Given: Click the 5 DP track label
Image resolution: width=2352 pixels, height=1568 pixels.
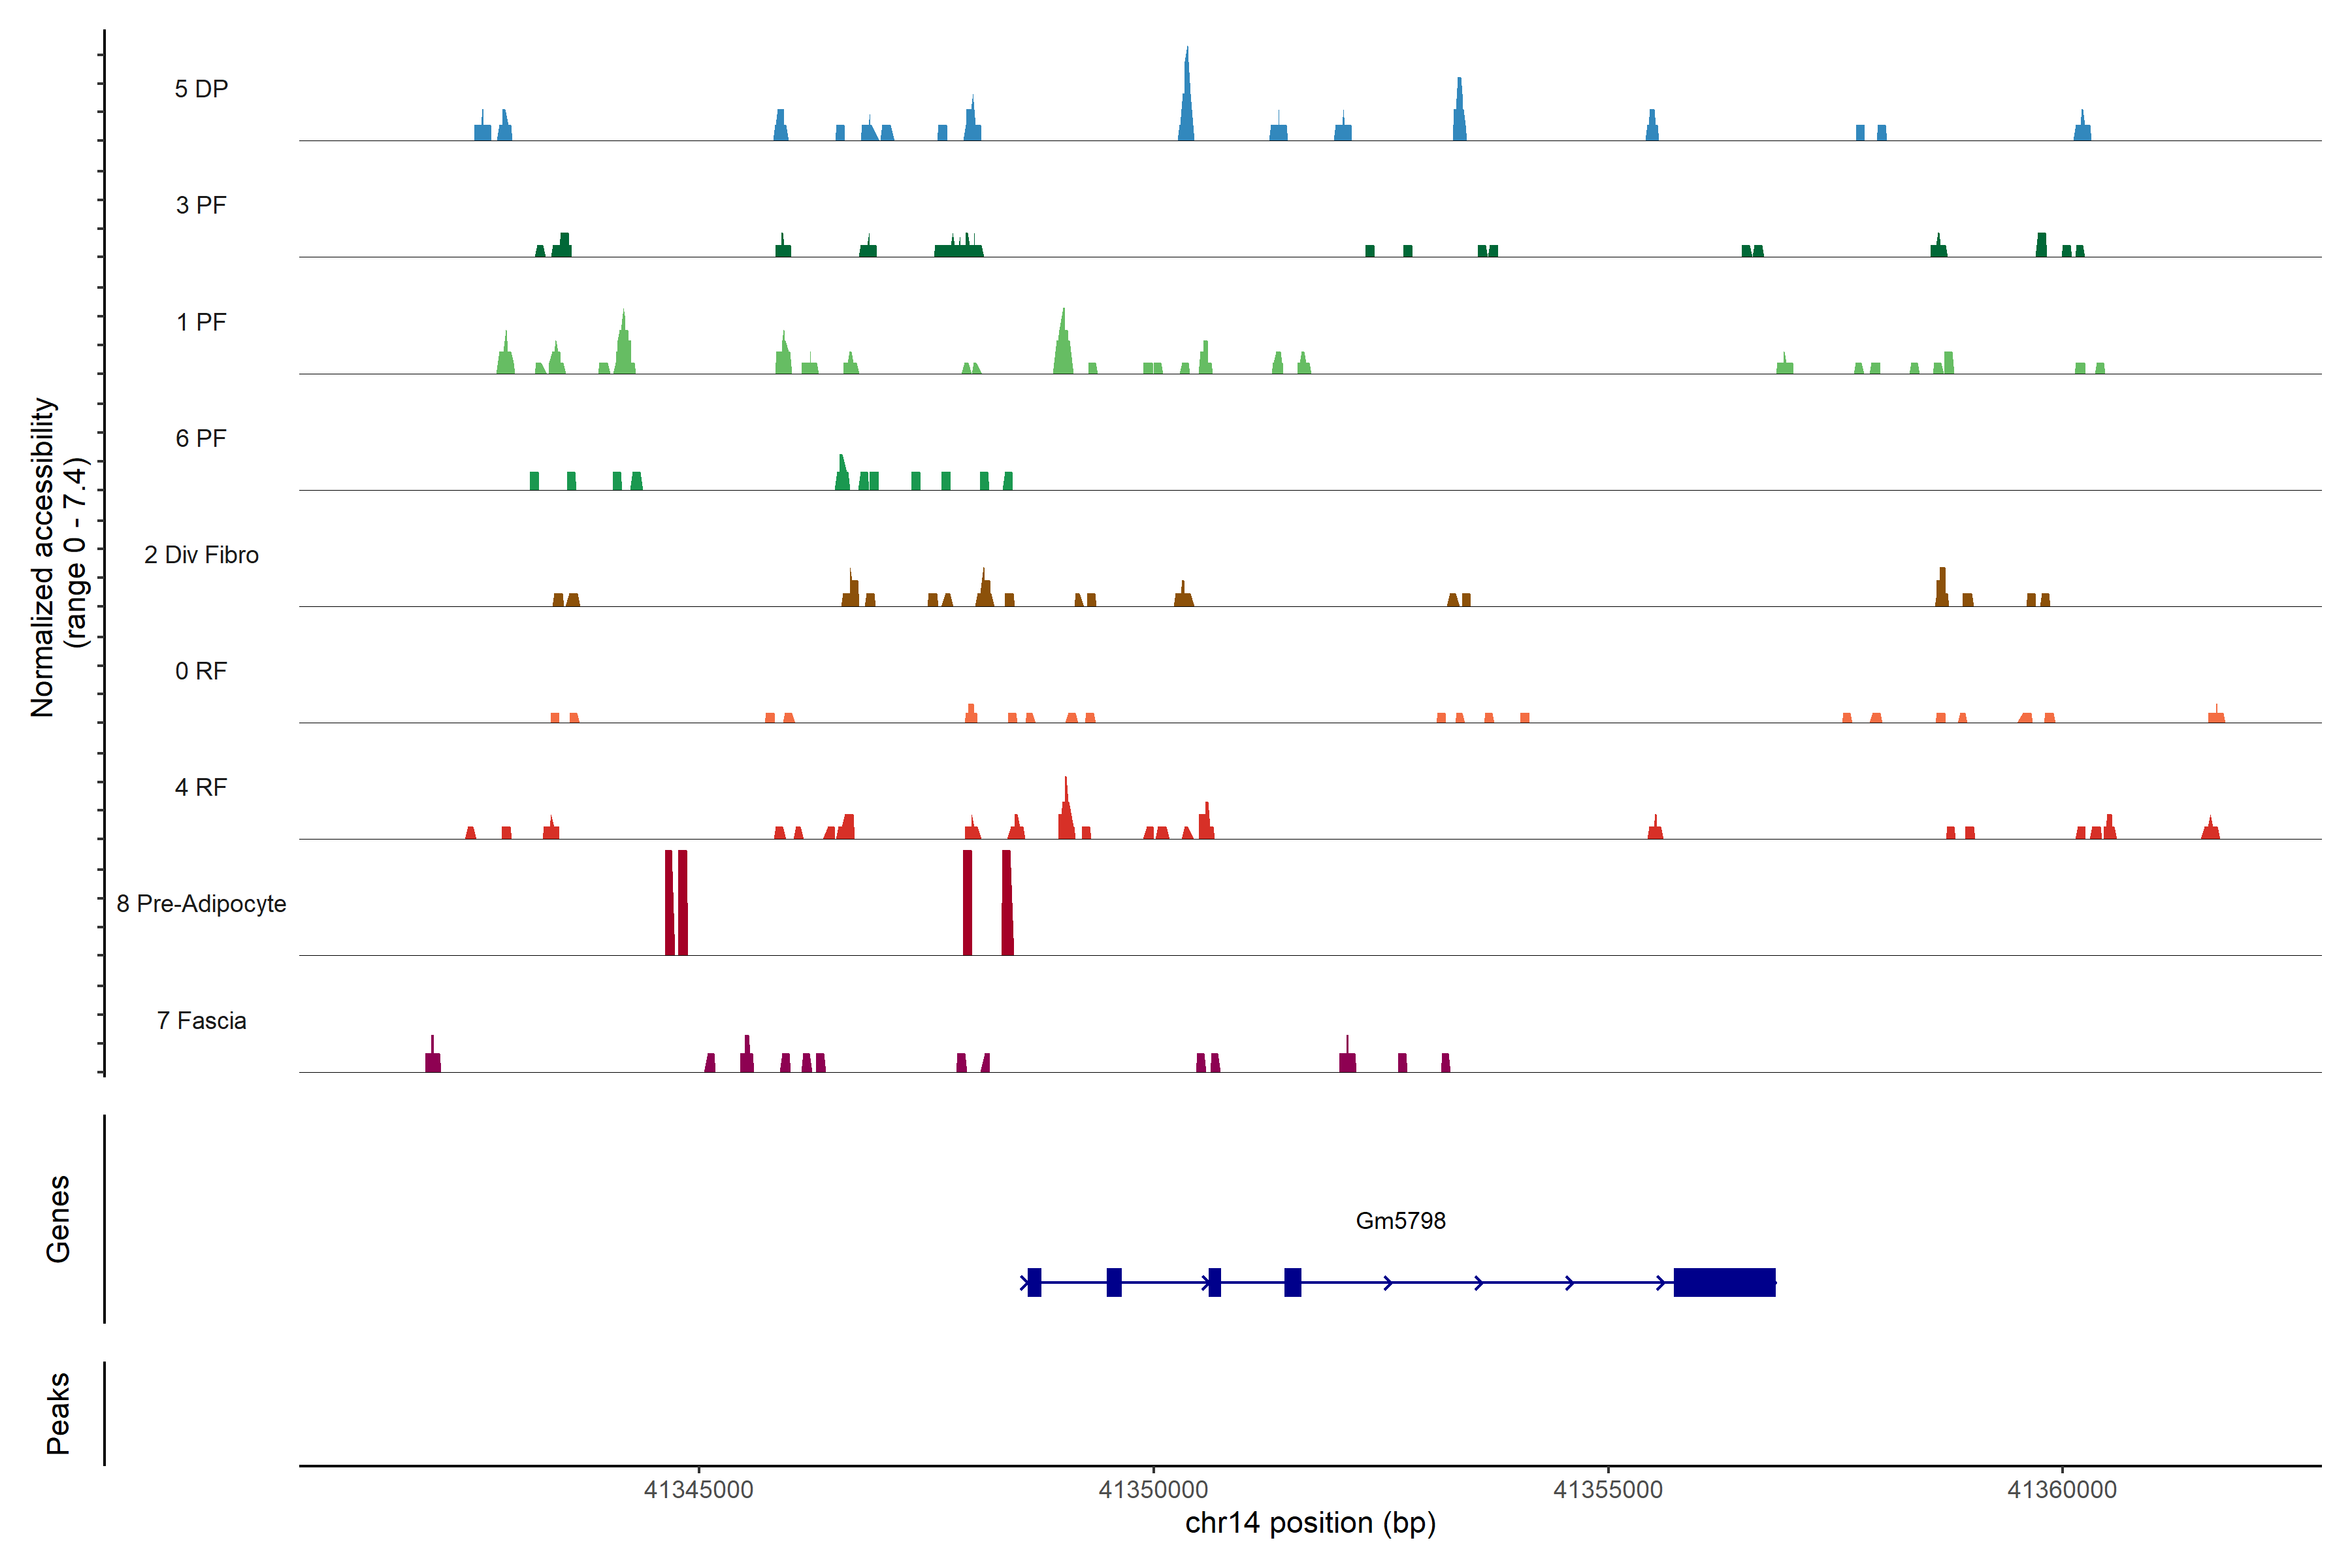Looking at the screenshot, I should coord(201,89).
